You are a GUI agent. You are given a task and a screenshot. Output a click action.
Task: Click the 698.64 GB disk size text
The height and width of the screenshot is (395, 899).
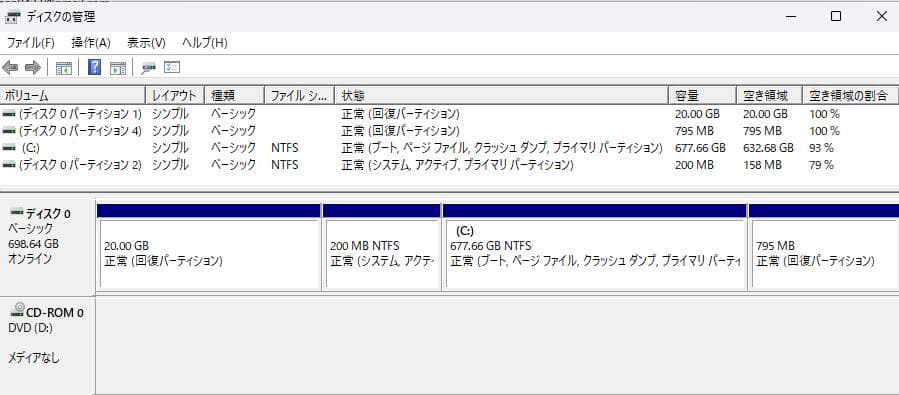click(x=33, y=244)
